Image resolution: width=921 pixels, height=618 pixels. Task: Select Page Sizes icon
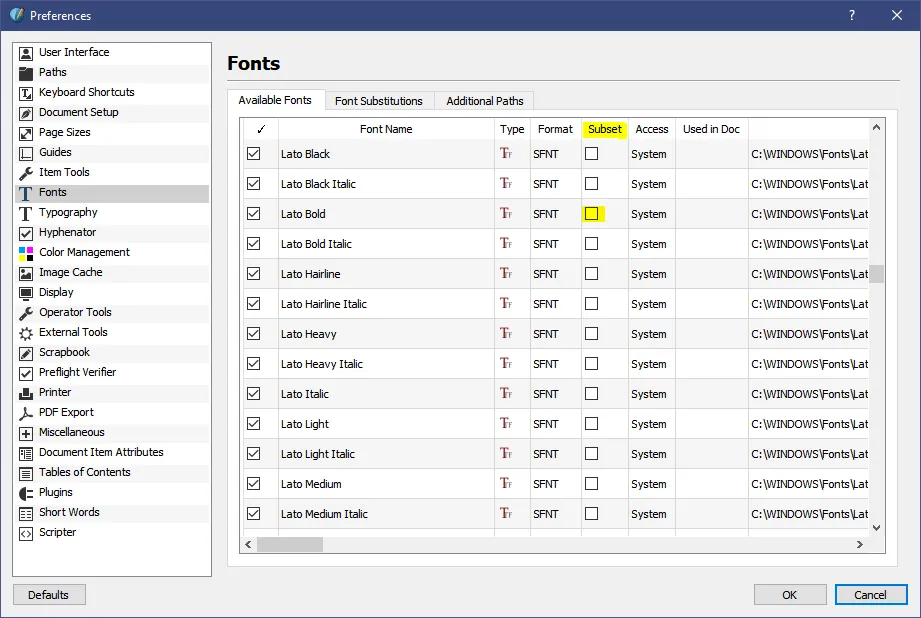26,133
